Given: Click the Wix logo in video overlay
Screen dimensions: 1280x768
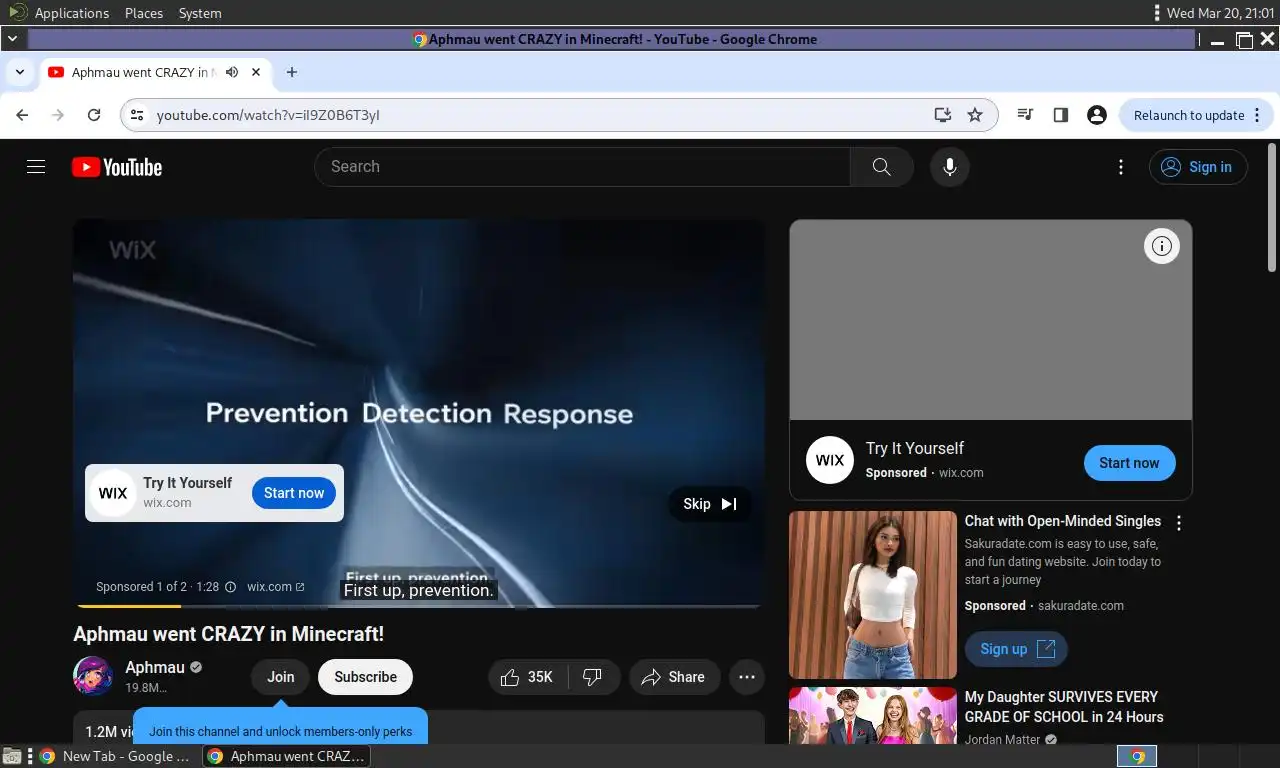Looking at the screenshot, I should pyautogui.click(x=113, y=493).
